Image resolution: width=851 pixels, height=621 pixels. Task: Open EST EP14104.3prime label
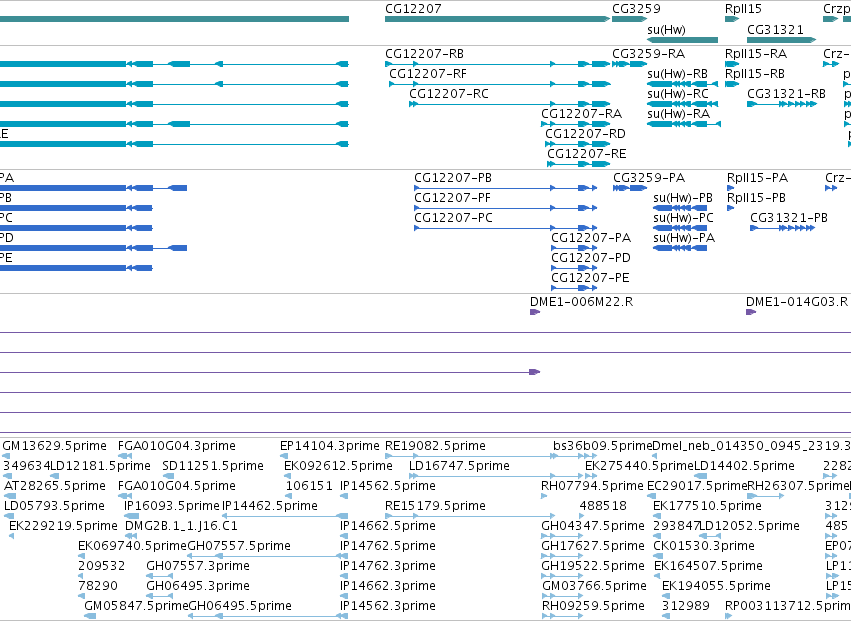coord(329,446)
